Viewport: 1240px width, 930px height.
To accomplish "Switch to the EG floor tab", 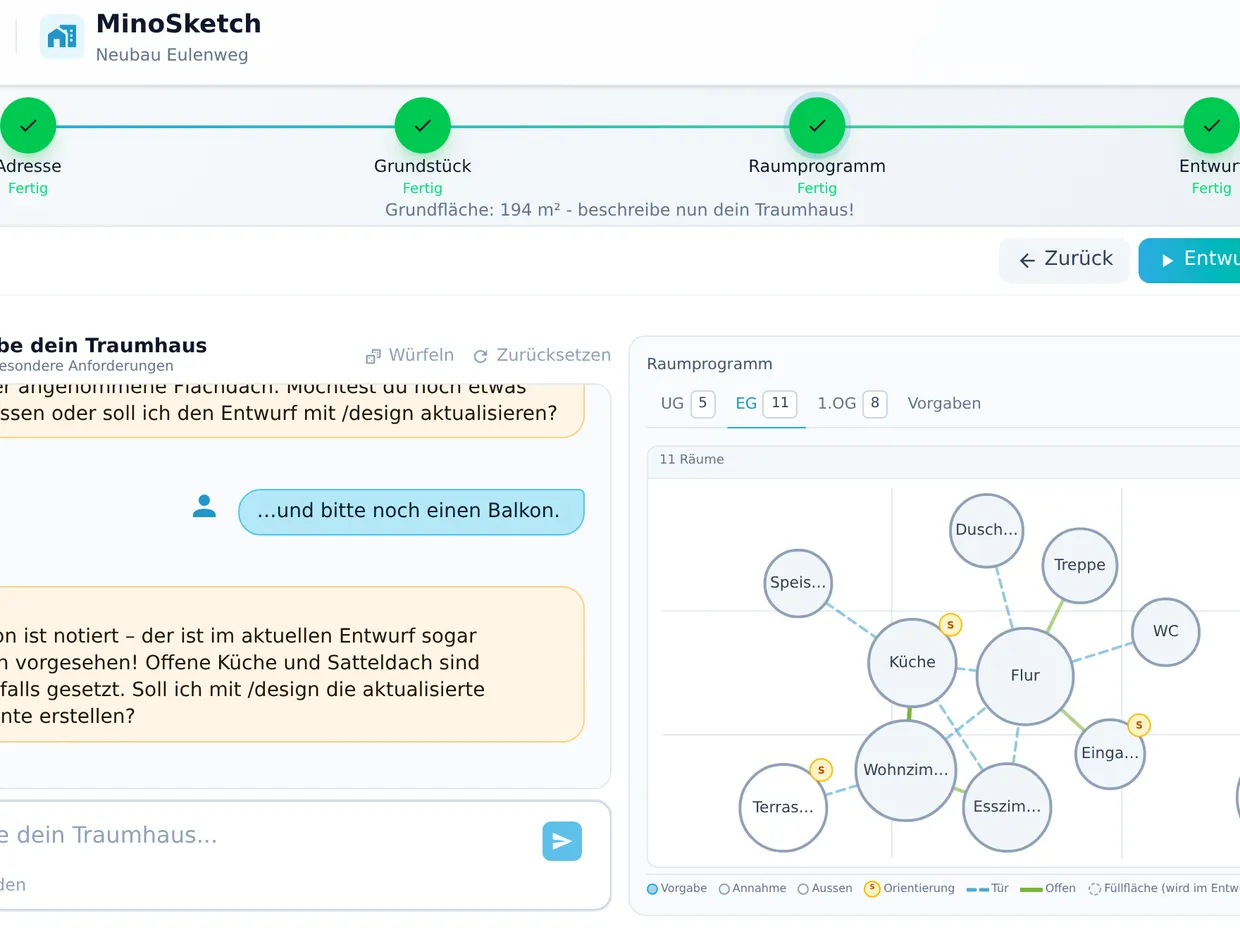I will 766,404.
